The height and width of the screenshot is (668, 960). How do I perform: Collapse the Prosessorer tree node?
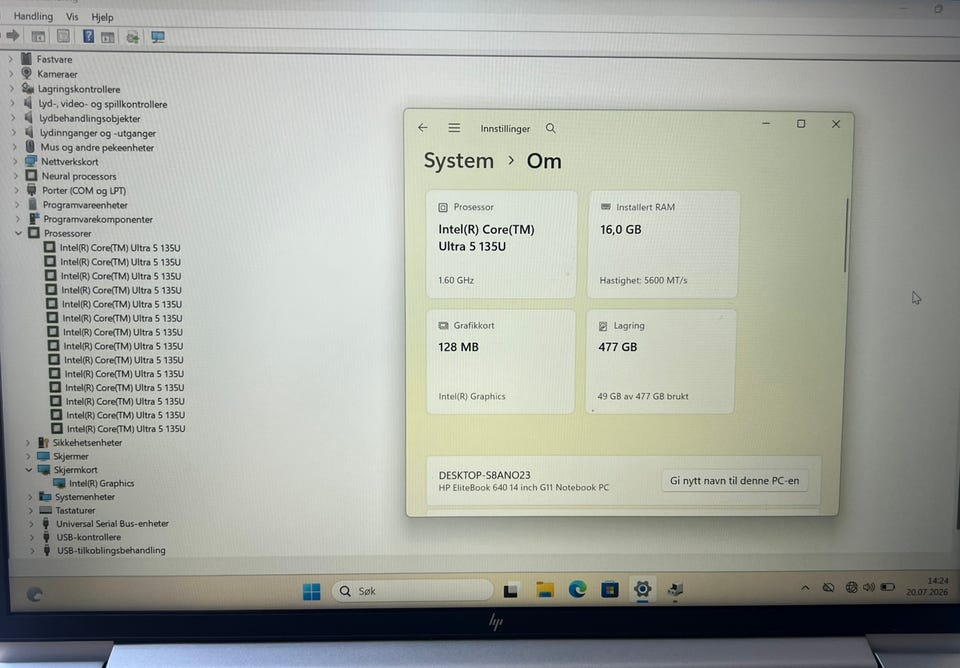tap(18, 233)
